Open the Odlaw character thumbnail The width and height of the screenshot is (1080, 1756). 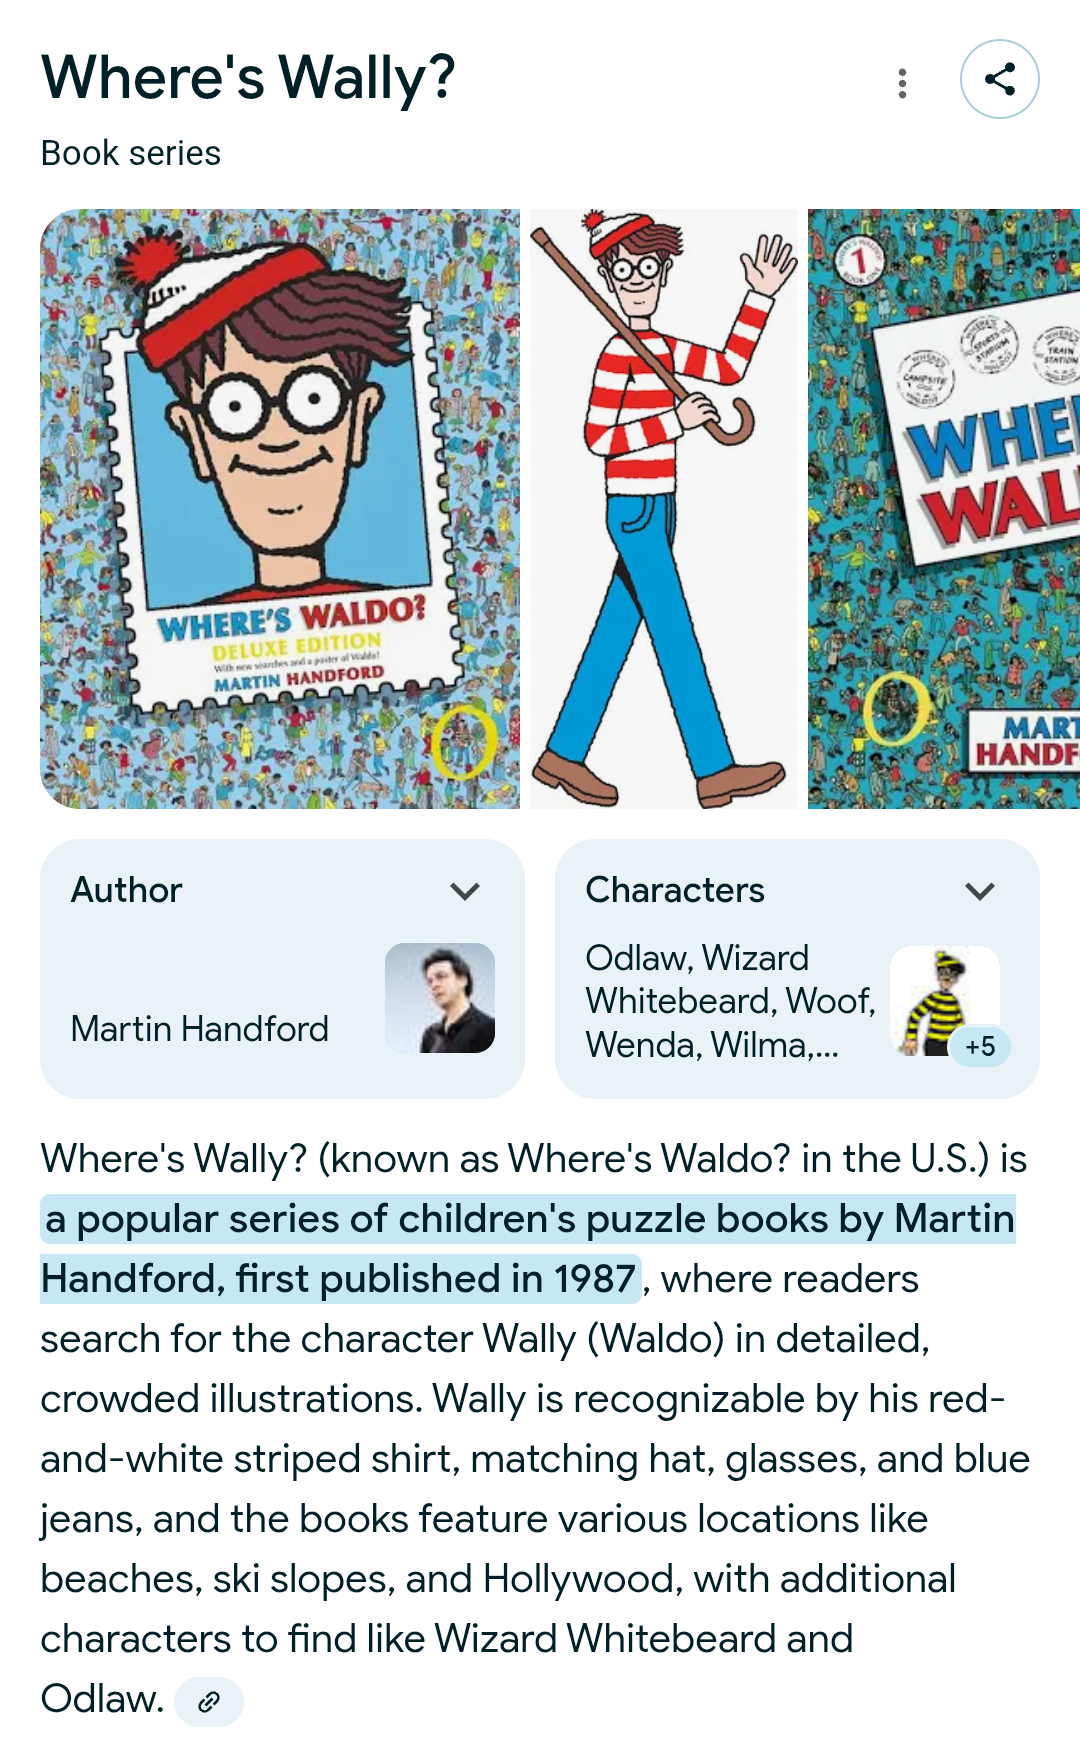click(945, 1001)
